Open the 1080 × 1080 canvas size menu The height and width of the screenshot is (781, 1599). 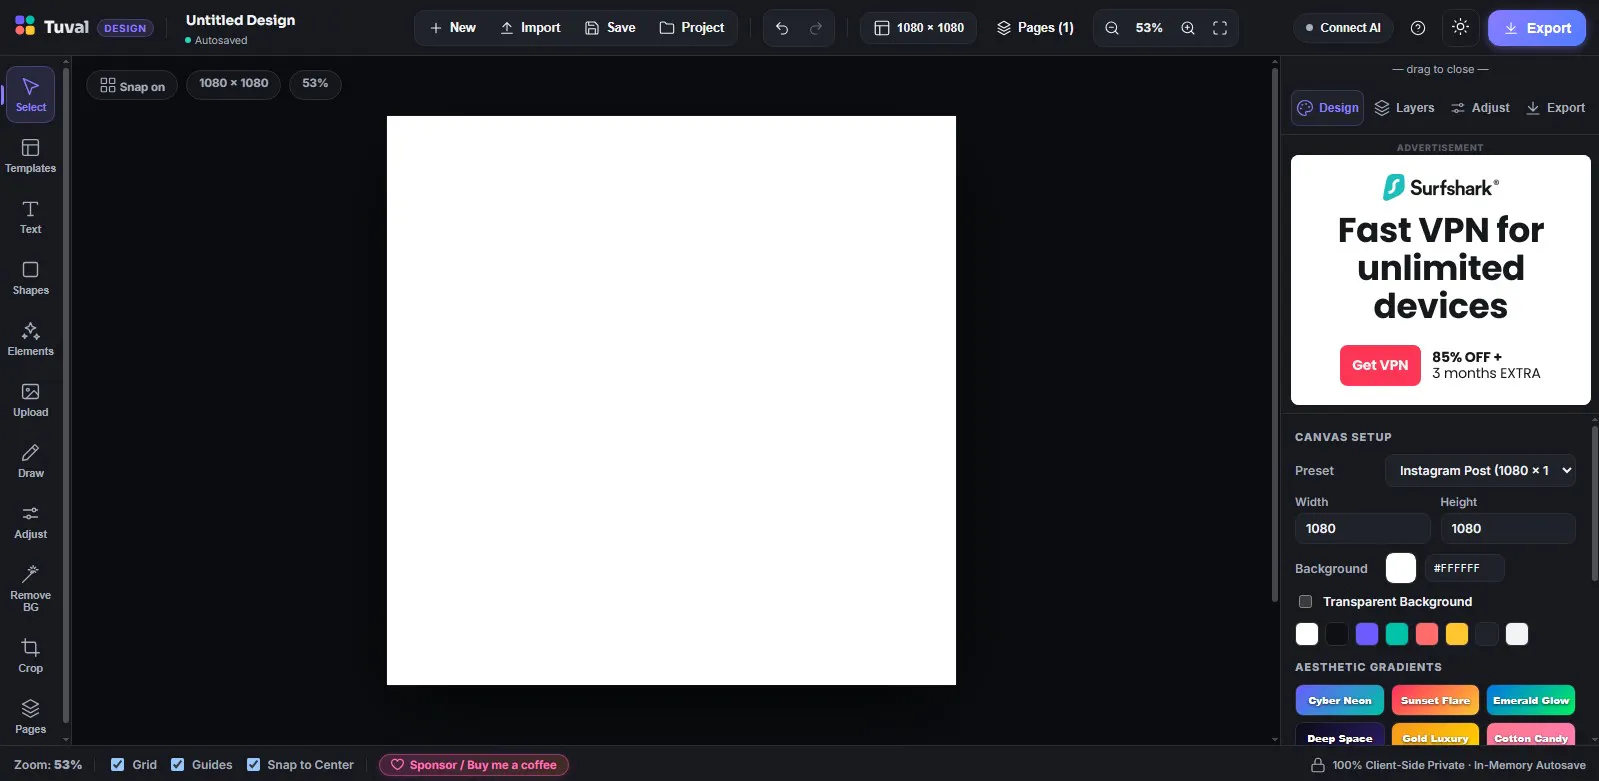click(919, 28)
